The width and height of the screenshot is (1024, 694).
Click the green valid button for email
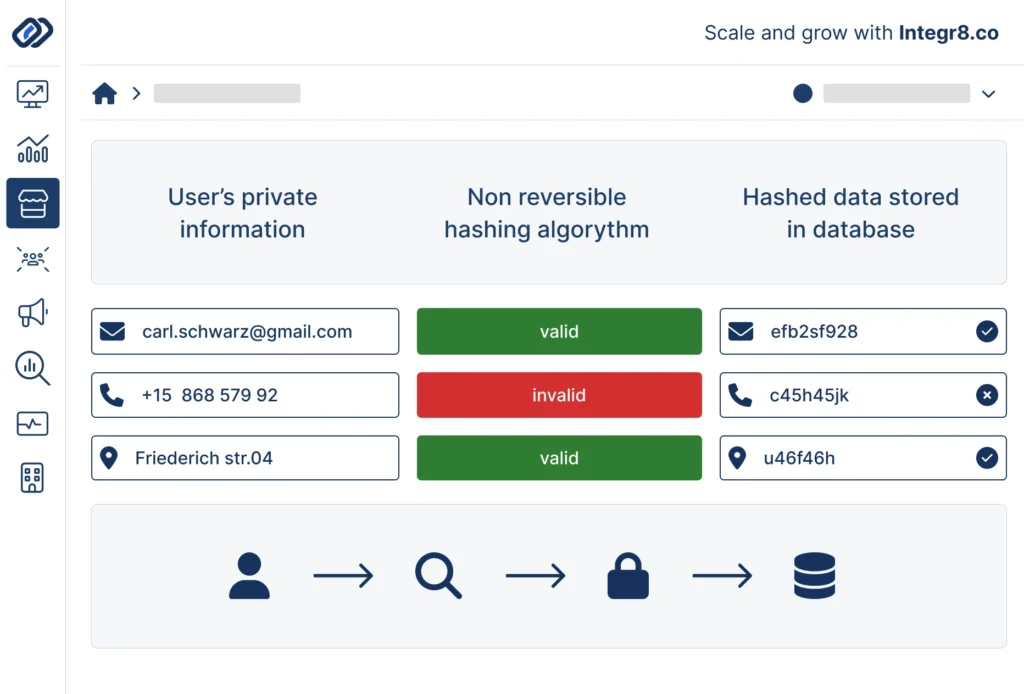tap(559, 332)
